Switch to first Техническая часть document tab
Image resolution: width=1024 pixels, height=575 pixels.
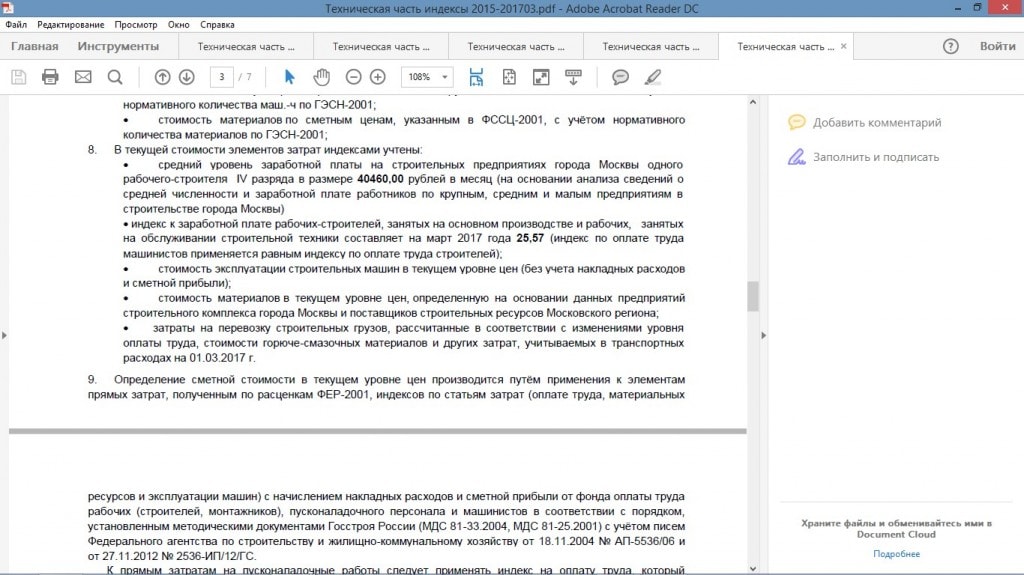click(x=246, y=46)
